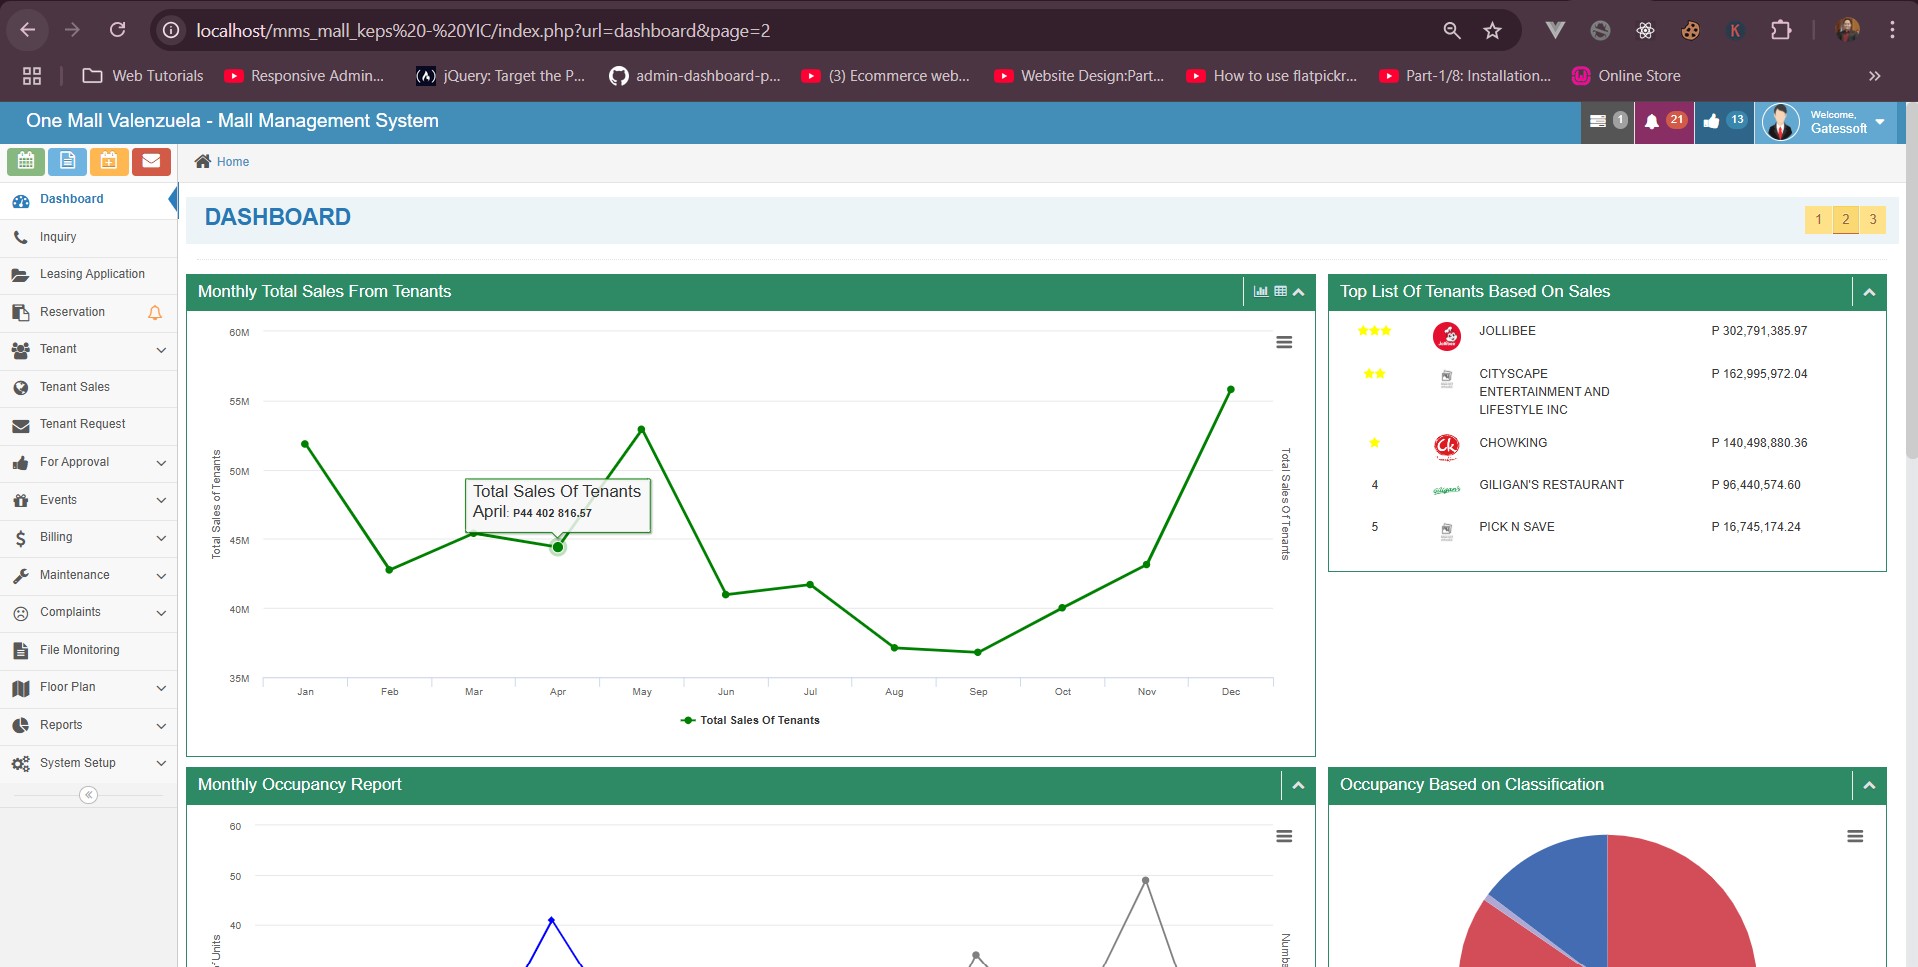Expand the System Setup sidebar submenu
Screen dimensions: 1918x967
pos(161,763)
